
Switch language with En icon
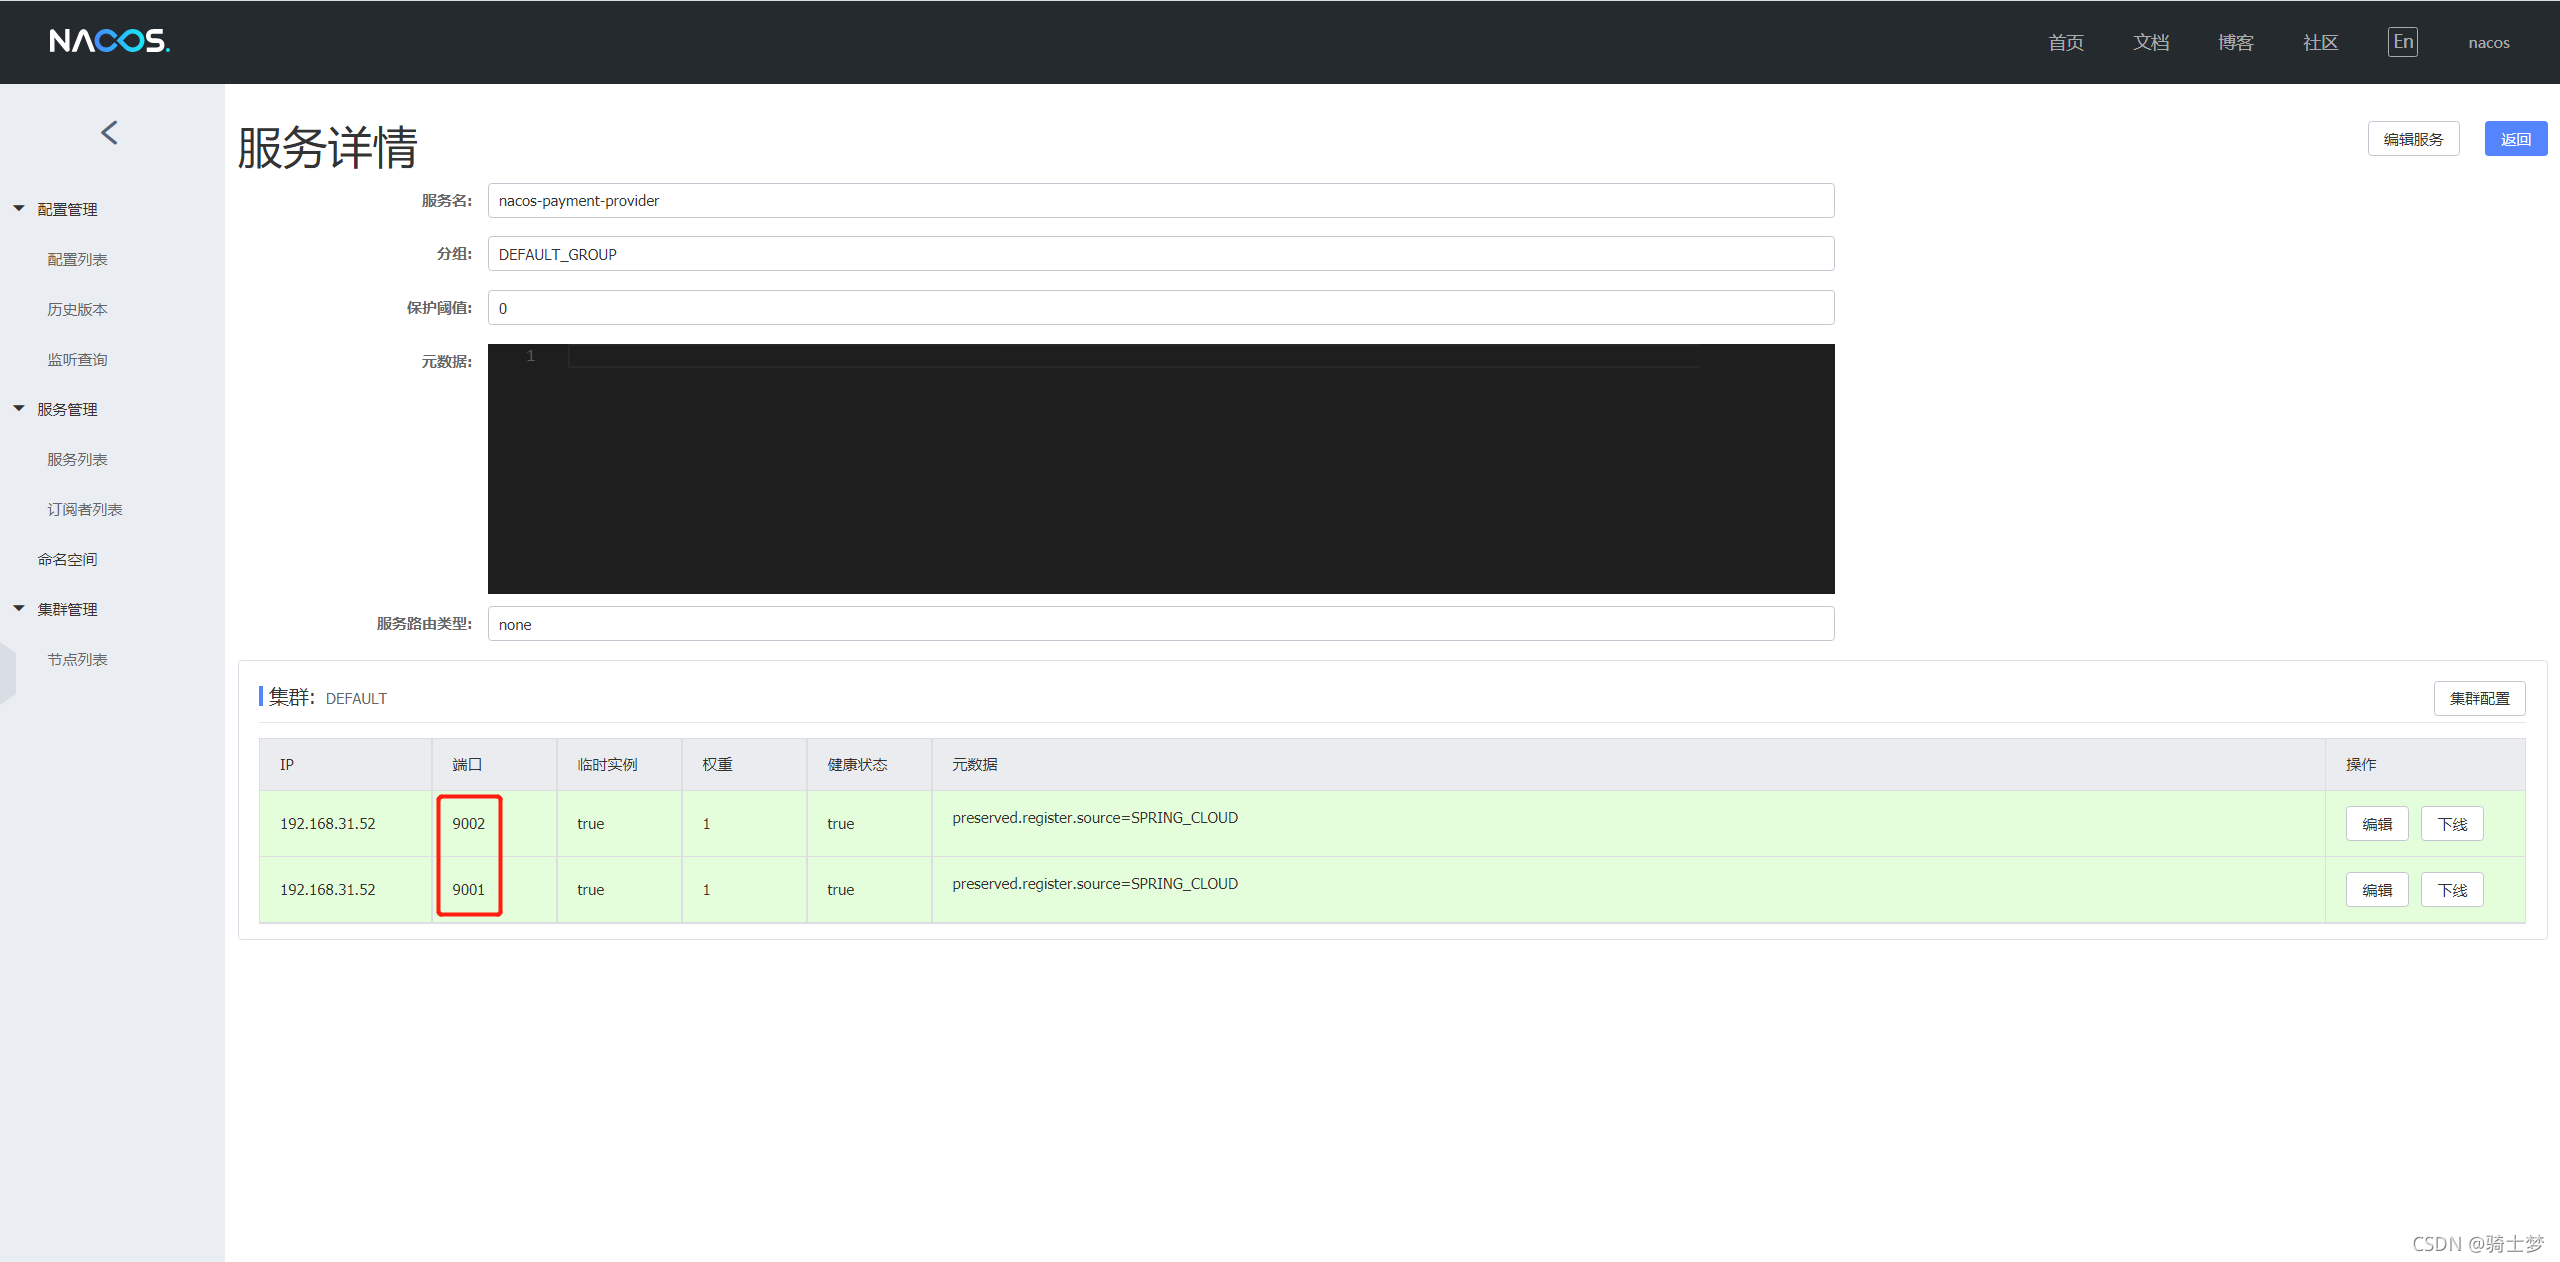tap(2402, 42)
